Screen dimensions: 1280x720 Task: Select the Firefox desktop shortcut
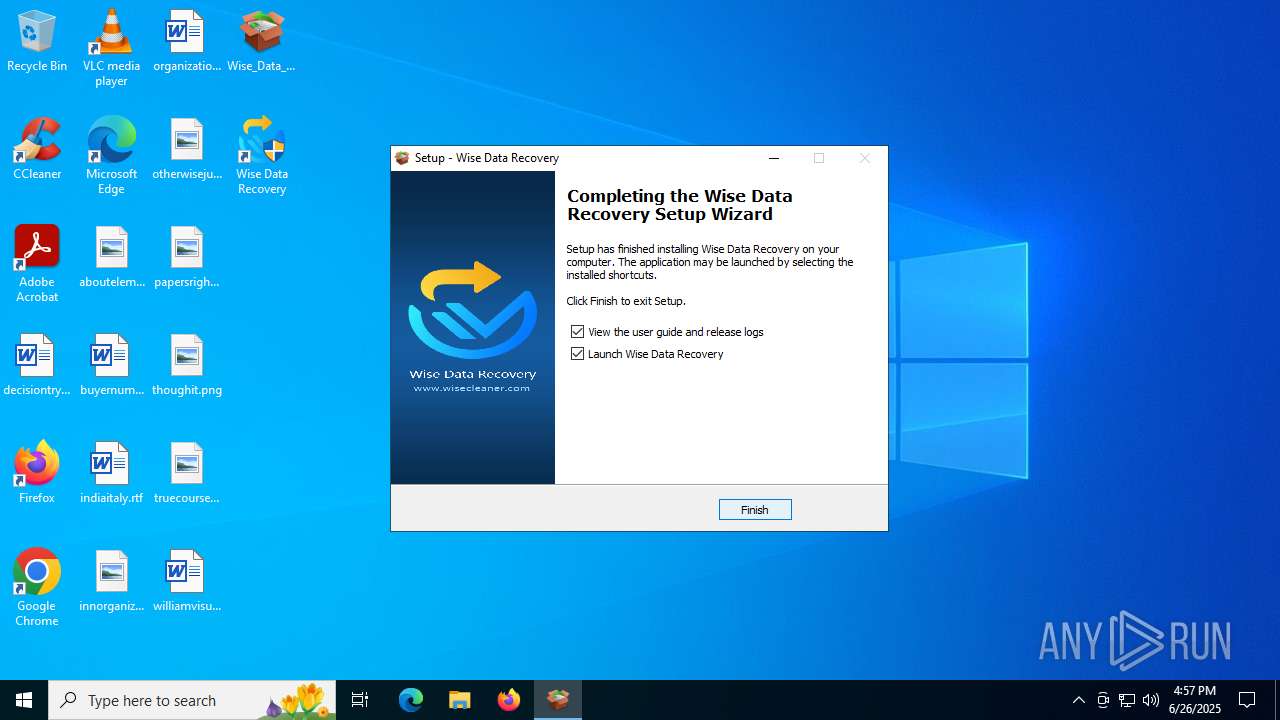[37, 473]
